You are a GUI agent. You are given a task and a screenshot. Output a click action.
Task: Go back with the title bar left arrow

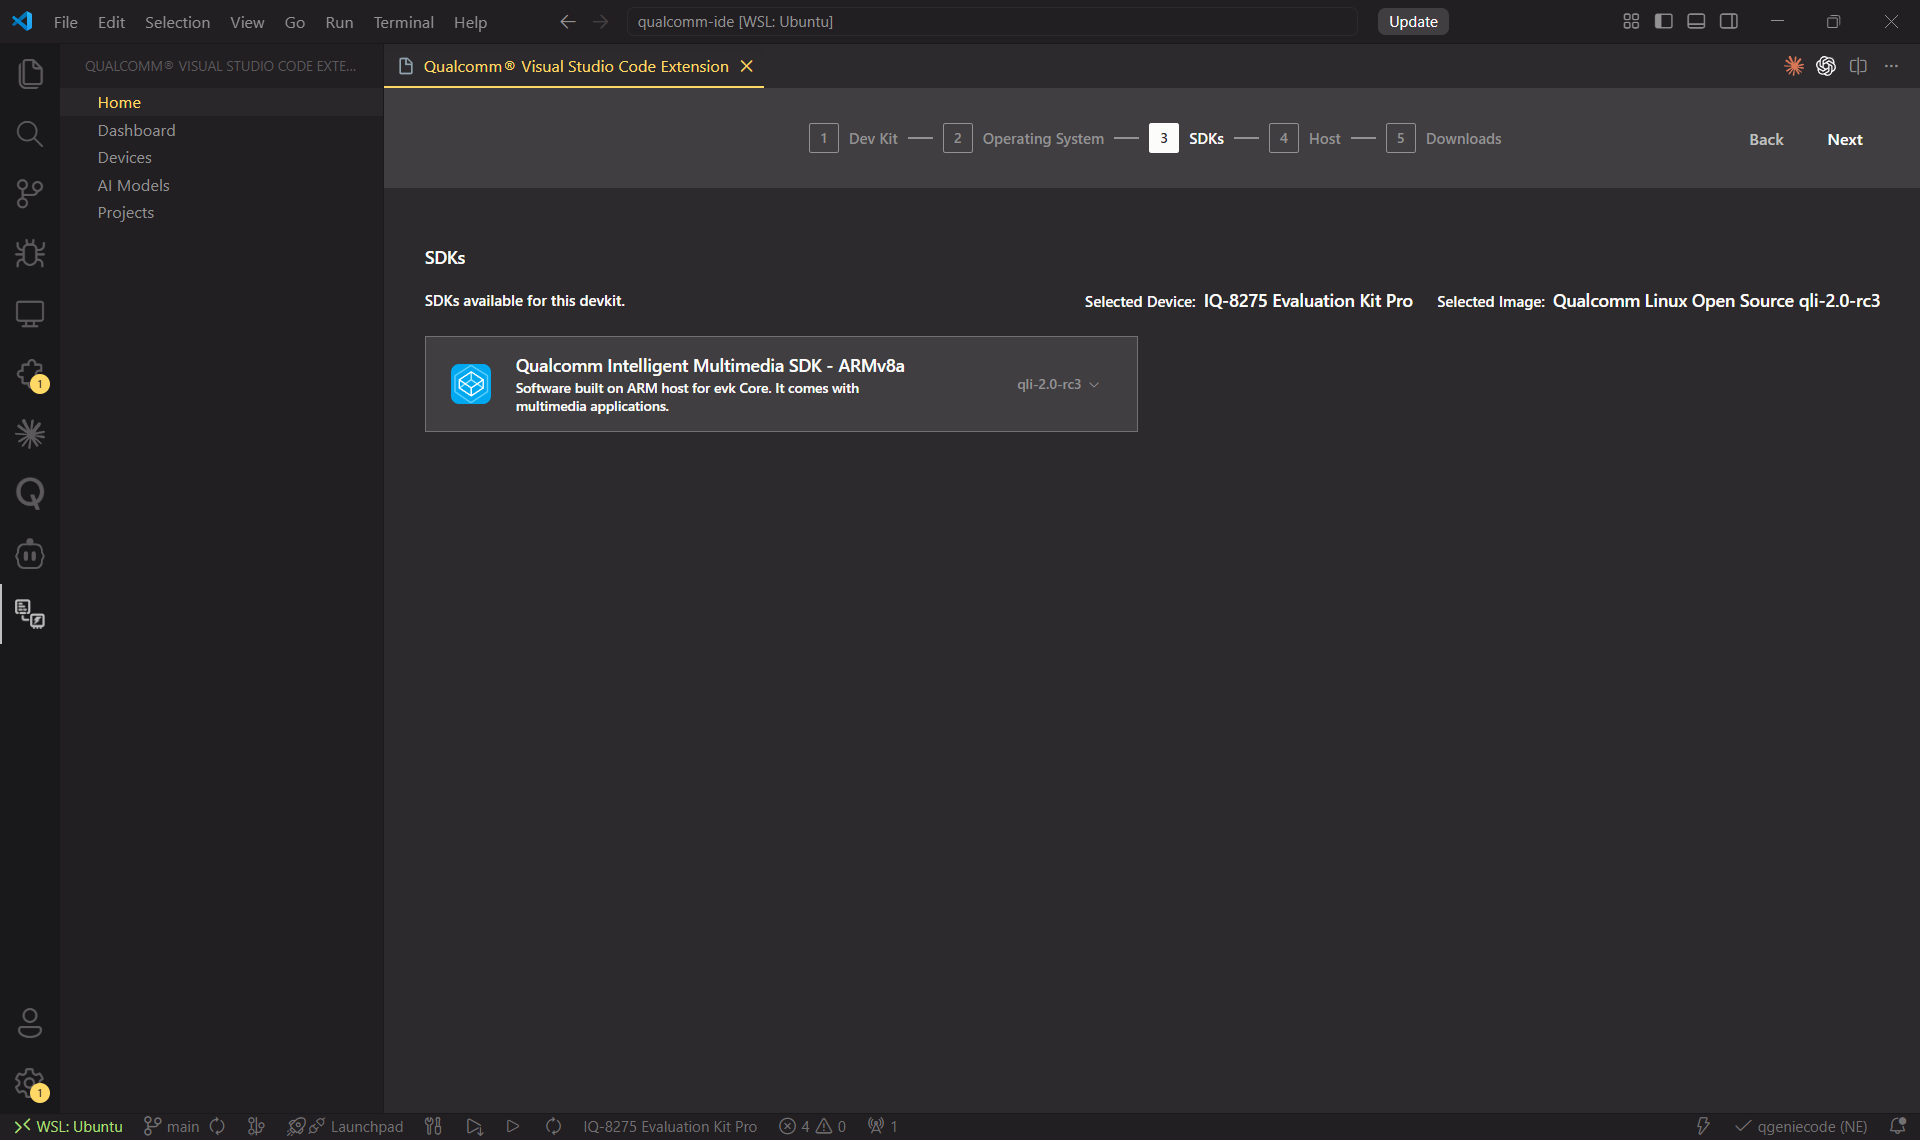(568, 21)
